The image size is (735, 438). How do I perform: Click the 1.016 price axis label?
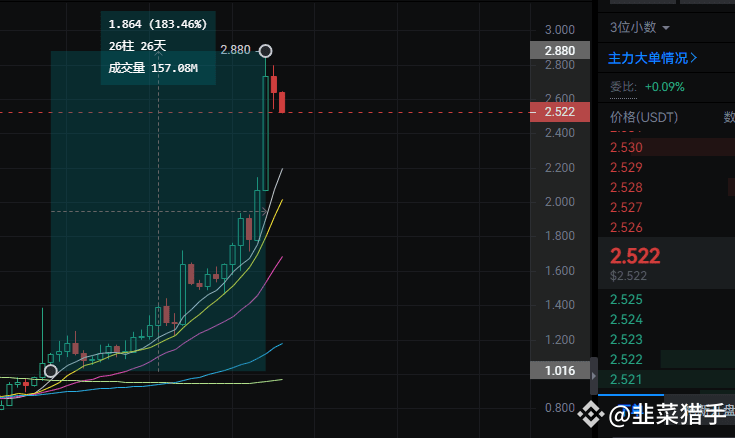click(560, 370)
